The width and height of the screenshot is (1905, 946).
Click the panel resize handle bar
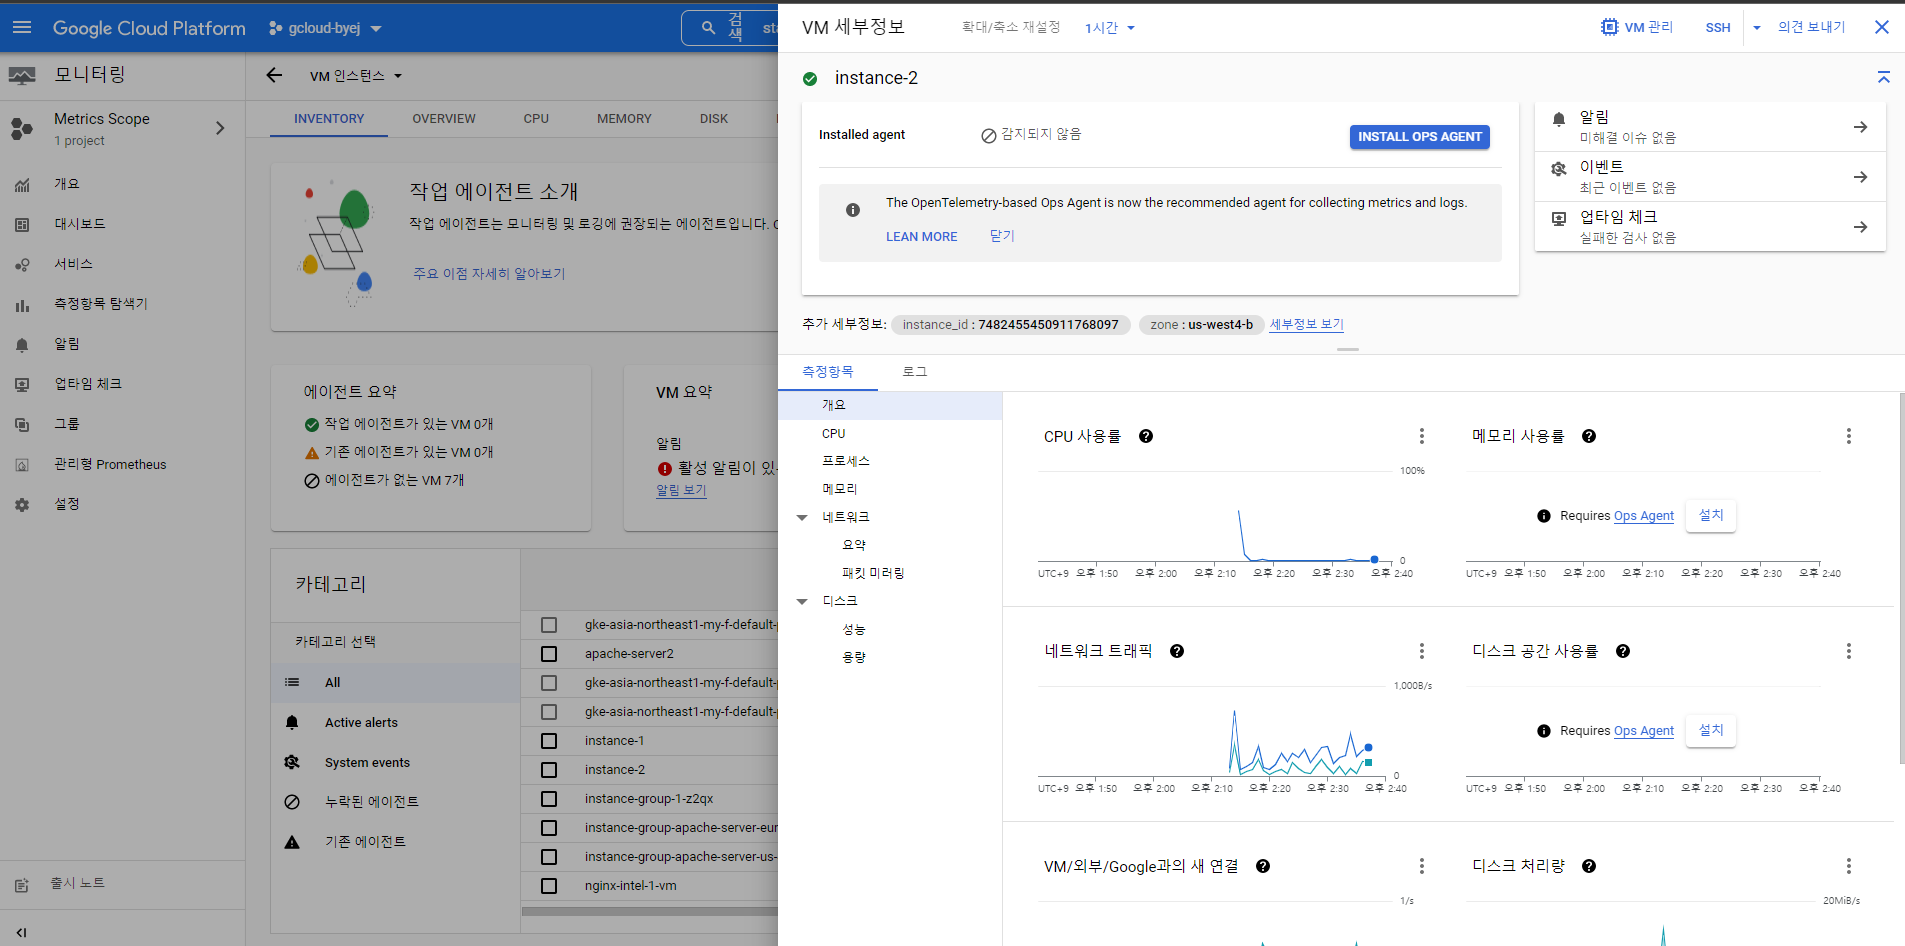coord(1348,349)
